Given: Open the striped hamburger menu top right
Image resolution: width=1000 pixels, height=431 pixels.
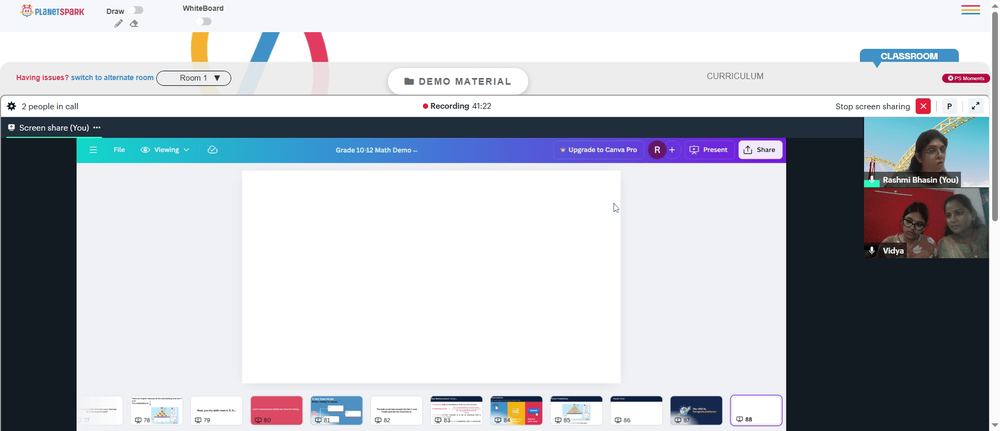Looking at the screenshot, I should click(x=971, y=10).
